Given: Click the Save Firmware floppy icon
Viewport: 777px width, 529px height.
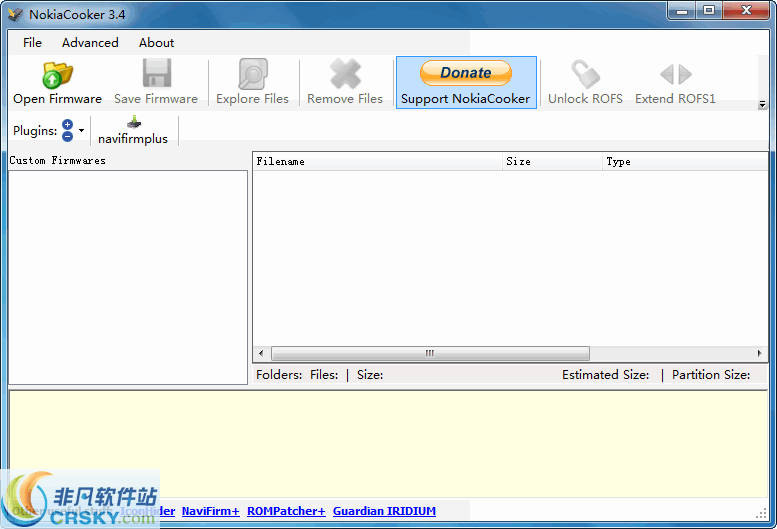Looking at the screenshot, I should tap(157, 73).
